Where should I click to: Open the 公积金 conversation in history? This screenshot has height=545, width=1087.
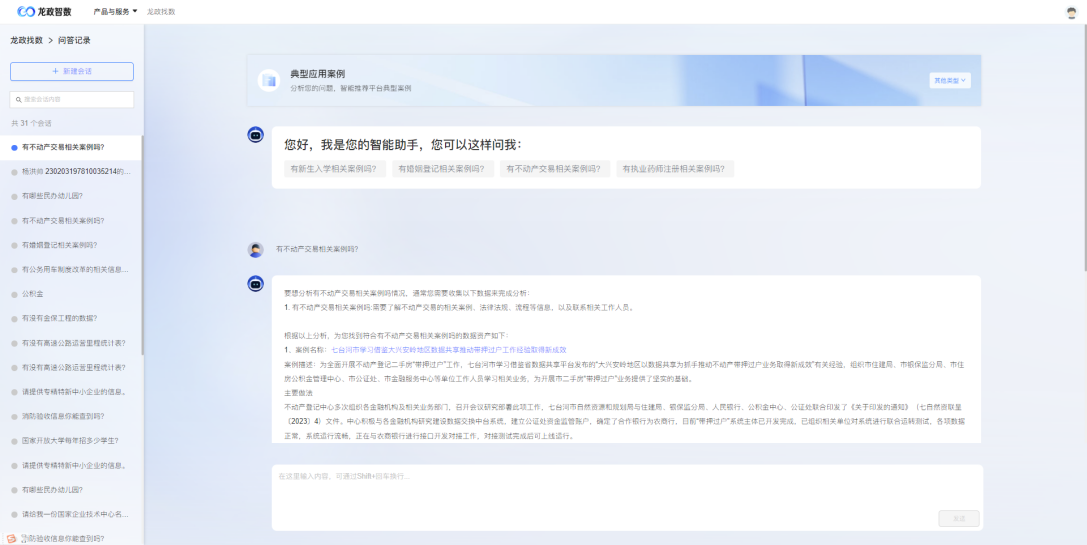[x=33, y=294]
